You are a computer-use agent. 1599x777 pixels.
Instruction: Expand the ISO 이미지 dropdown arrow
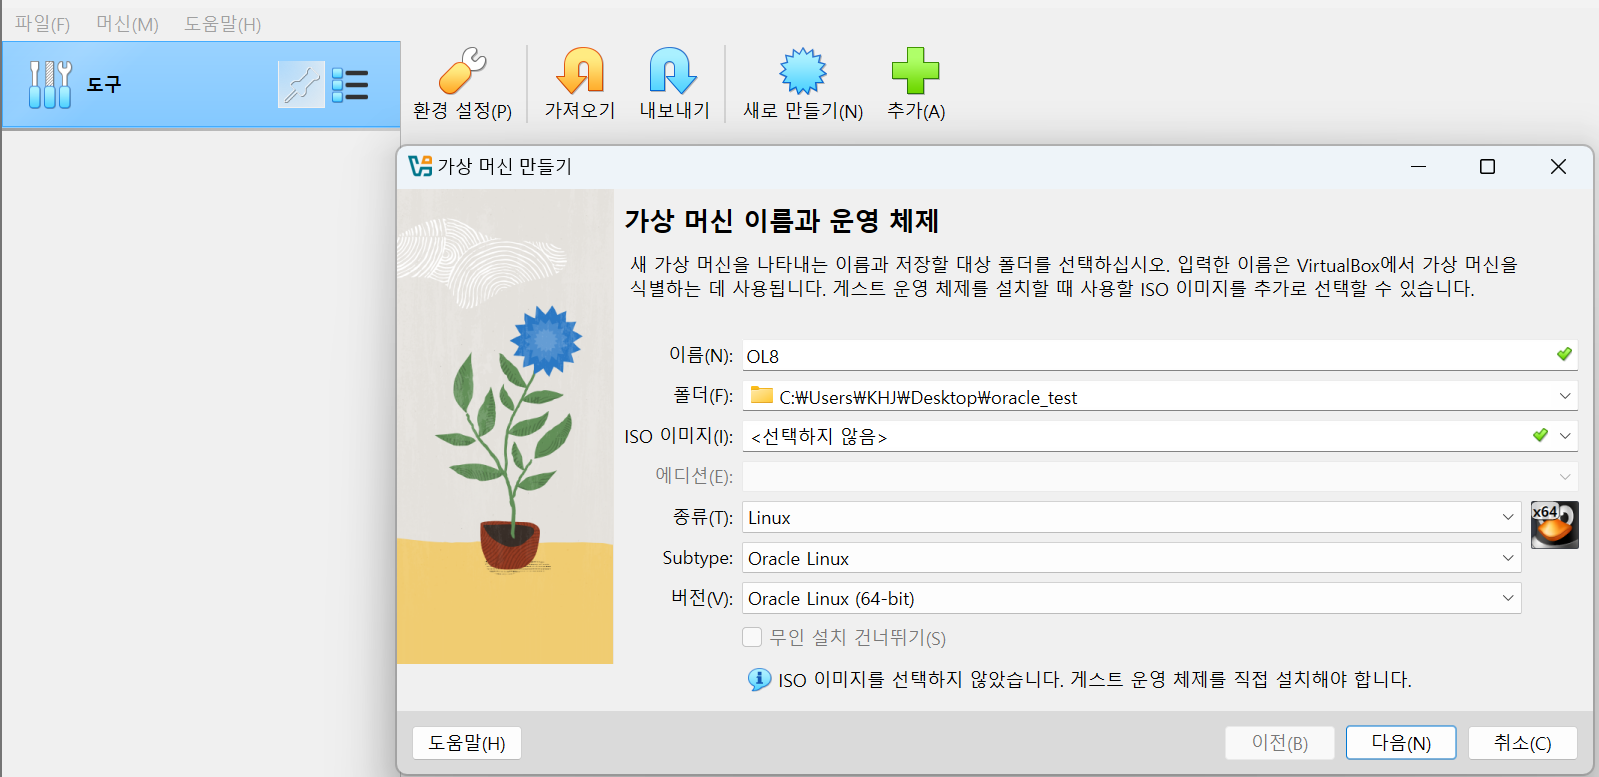point(1566,436)
